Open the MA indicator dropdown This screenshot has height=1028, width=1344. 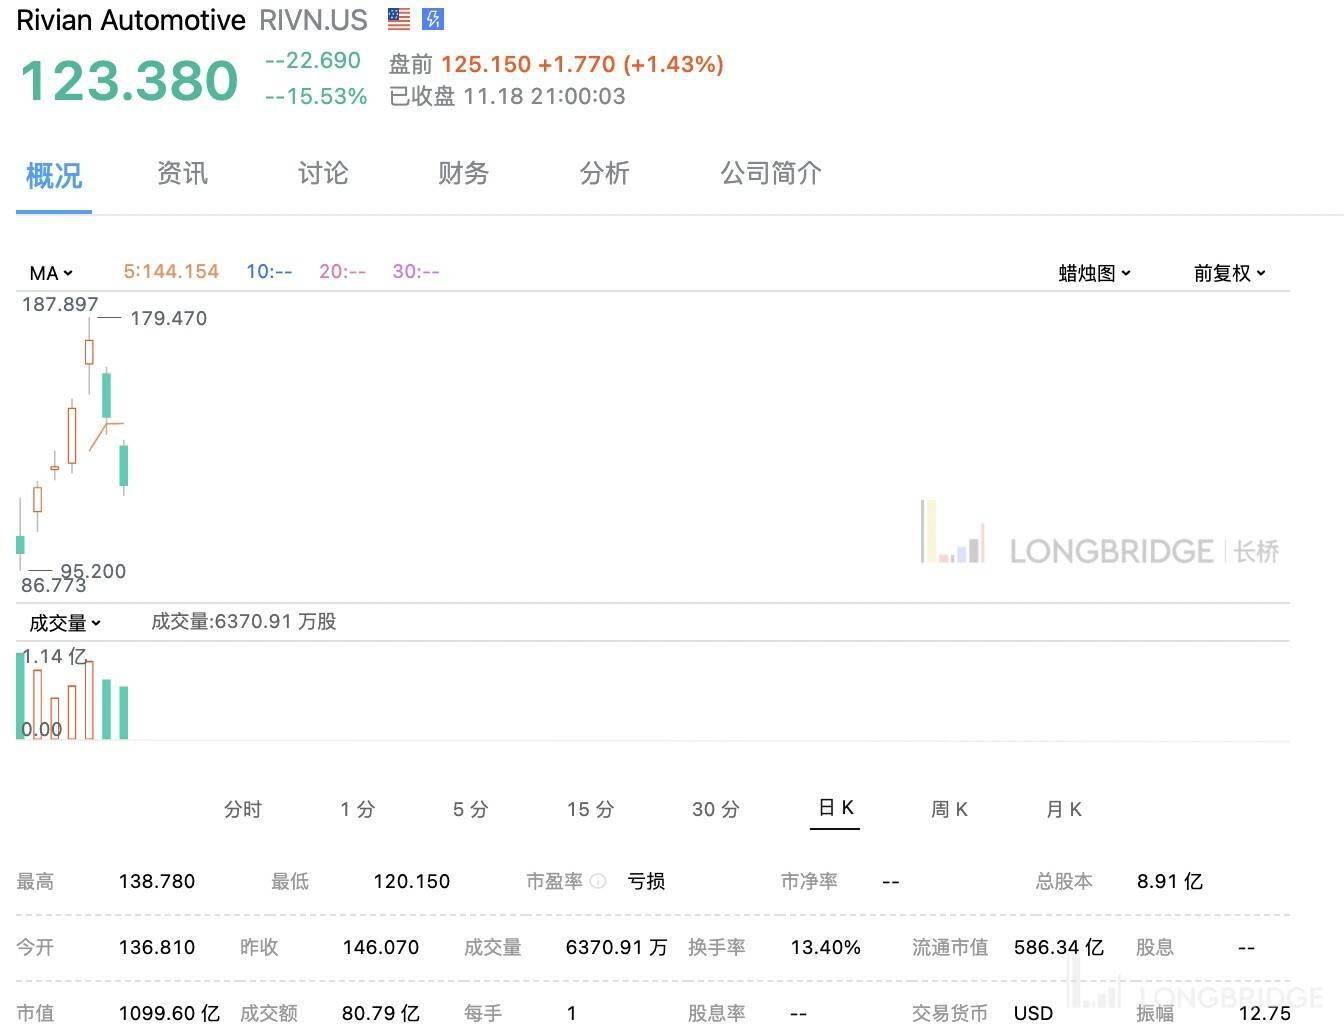click(51, 273)
